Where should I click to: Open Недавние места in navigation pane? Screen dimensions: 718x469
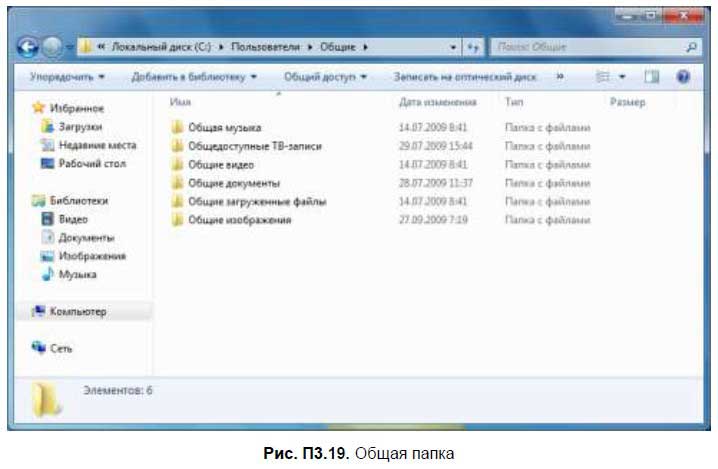(98, 145)
